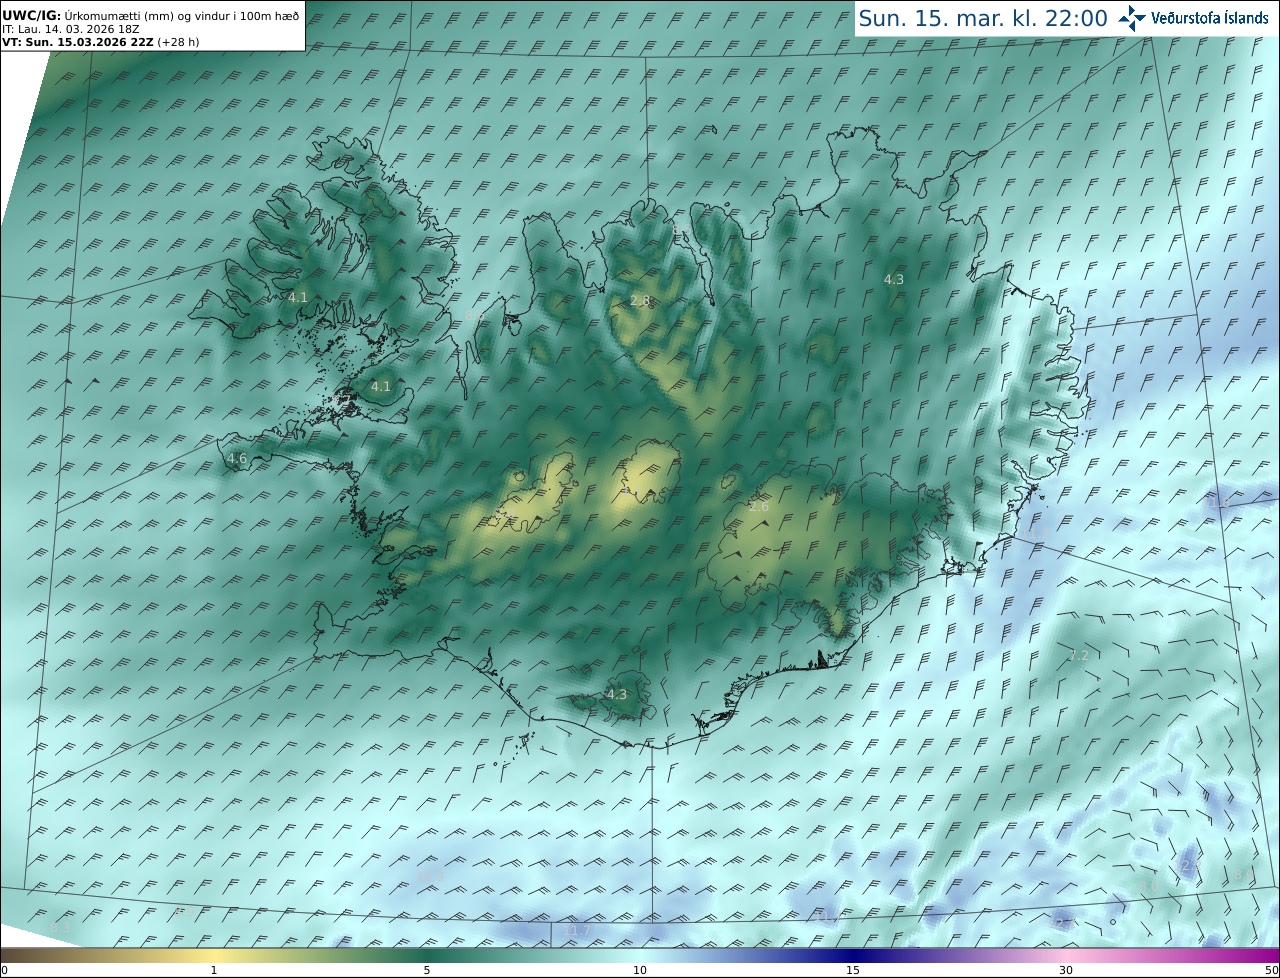Click the 5 label on the color scale
Screen dimensions: 1280x978
click(x=427, y=970)
